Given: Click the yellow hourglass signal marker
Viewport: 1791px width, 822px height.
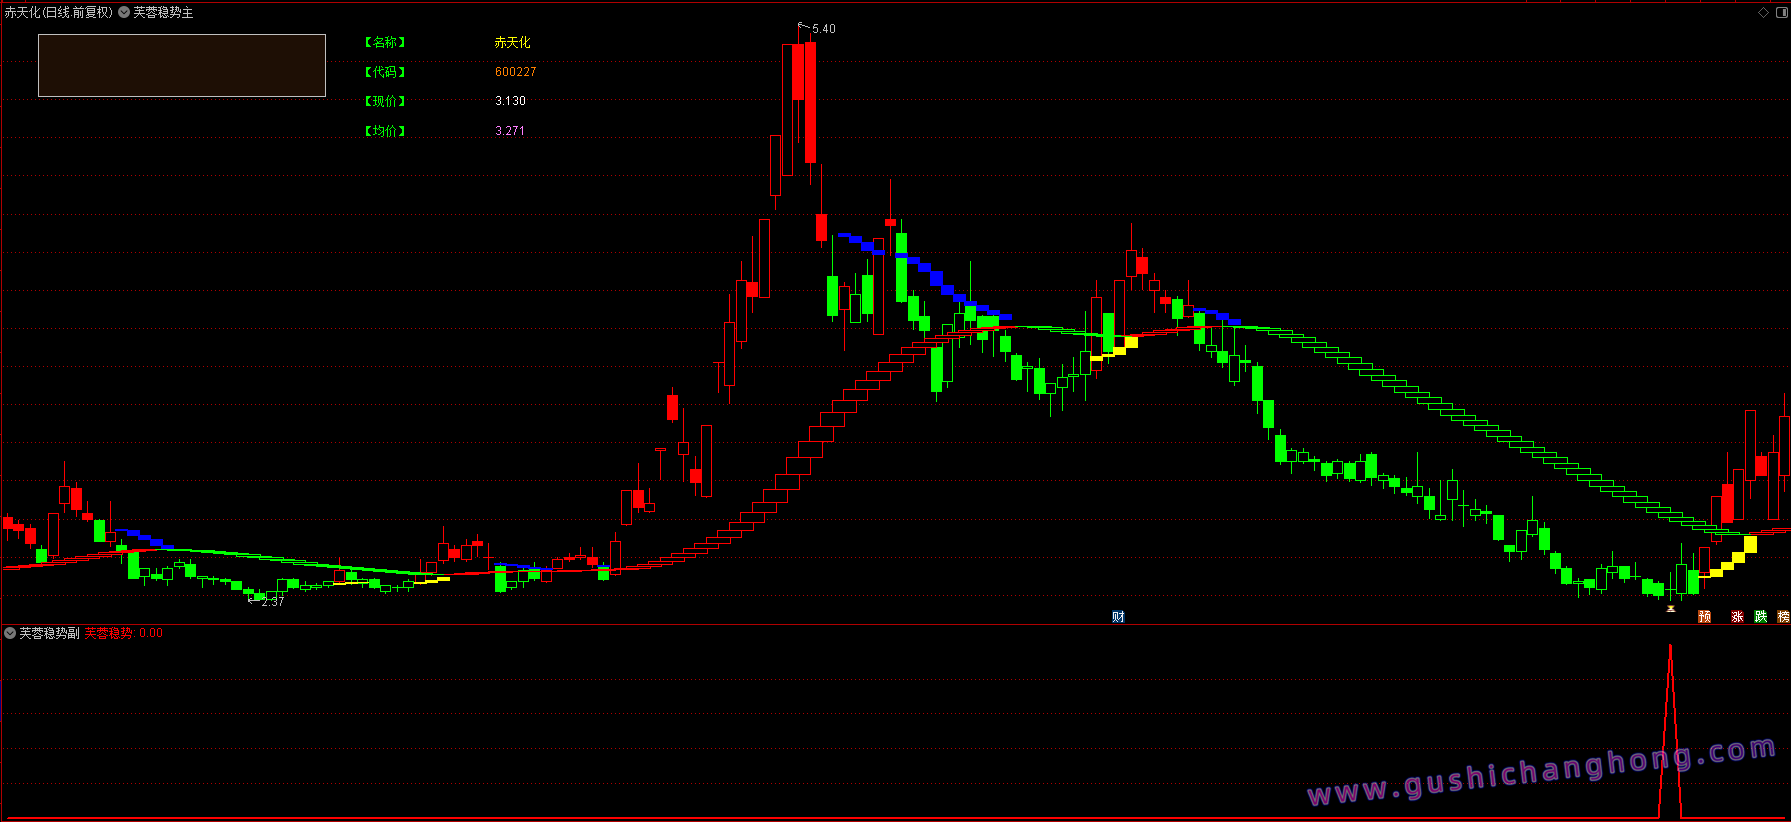Looking at the screenshot, I should (1670, 608).
